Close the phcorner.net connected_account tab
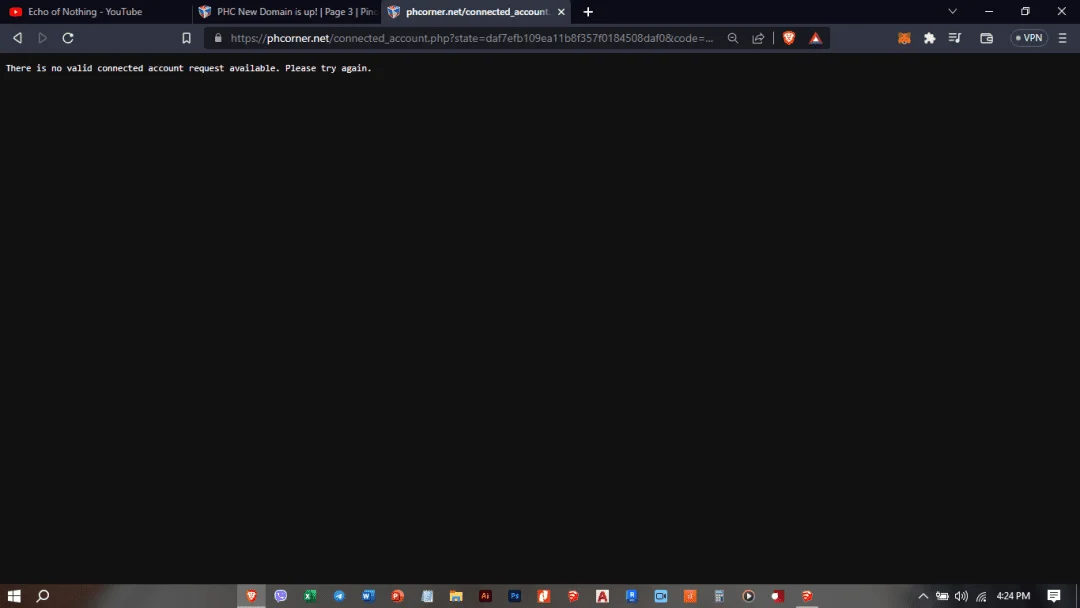The width and height of the screenshot is (1080, 608). point(561,12)
